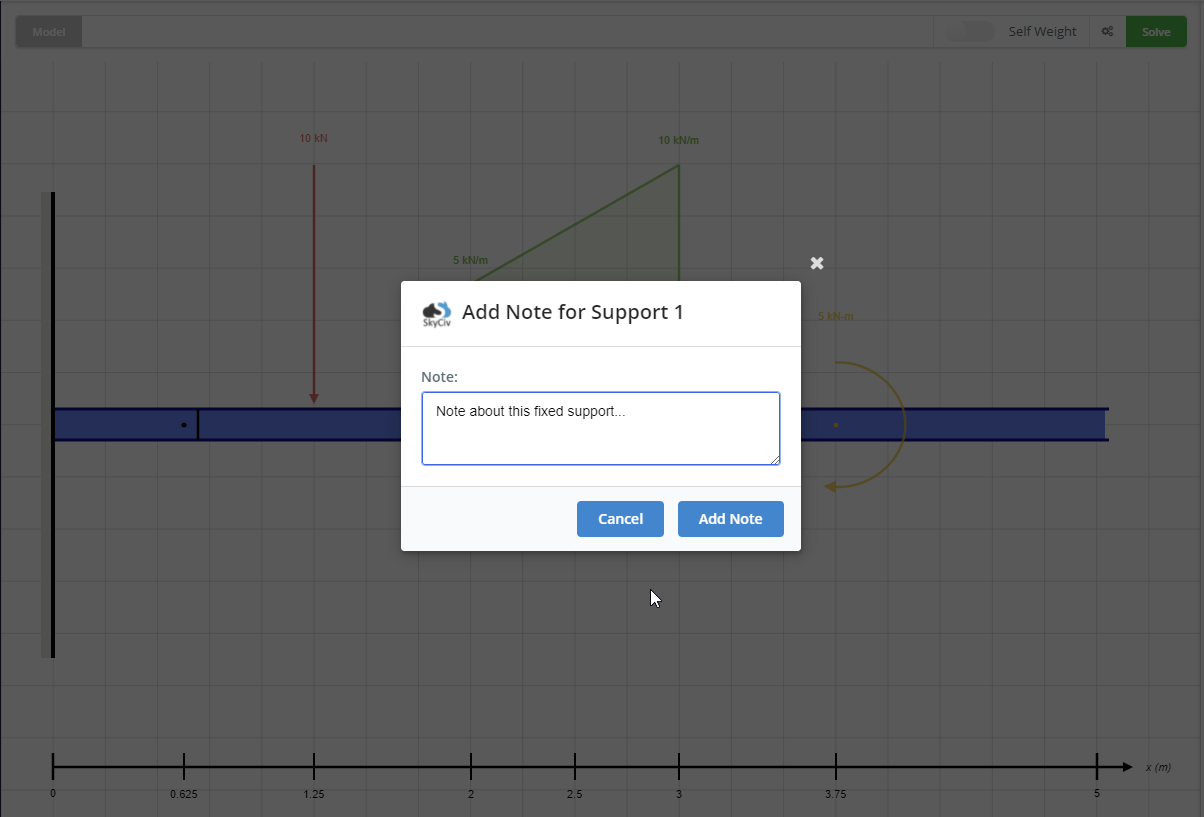
Task: Focus the Note text area
Action: (600, 428)
